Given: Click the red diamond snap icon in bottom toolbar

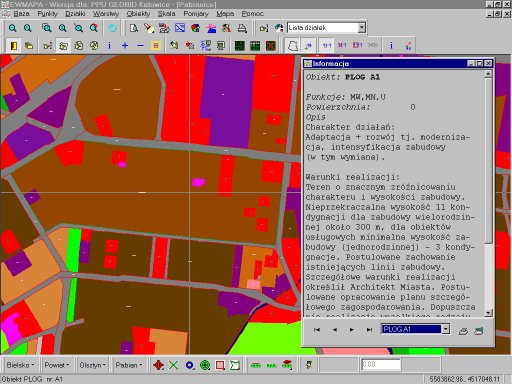Looking at the screenshot, I should 158,365.
